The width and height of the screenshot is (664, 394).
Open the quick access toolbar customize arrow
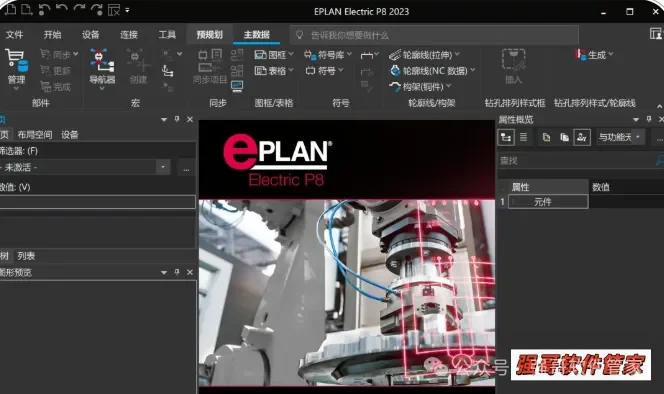[127, 10]
